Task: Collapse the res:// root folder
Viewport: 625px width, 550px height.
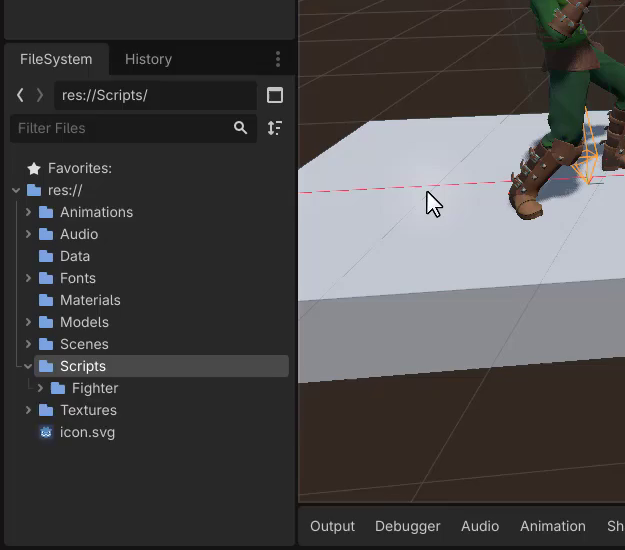Action: click(x=16, y=190)
